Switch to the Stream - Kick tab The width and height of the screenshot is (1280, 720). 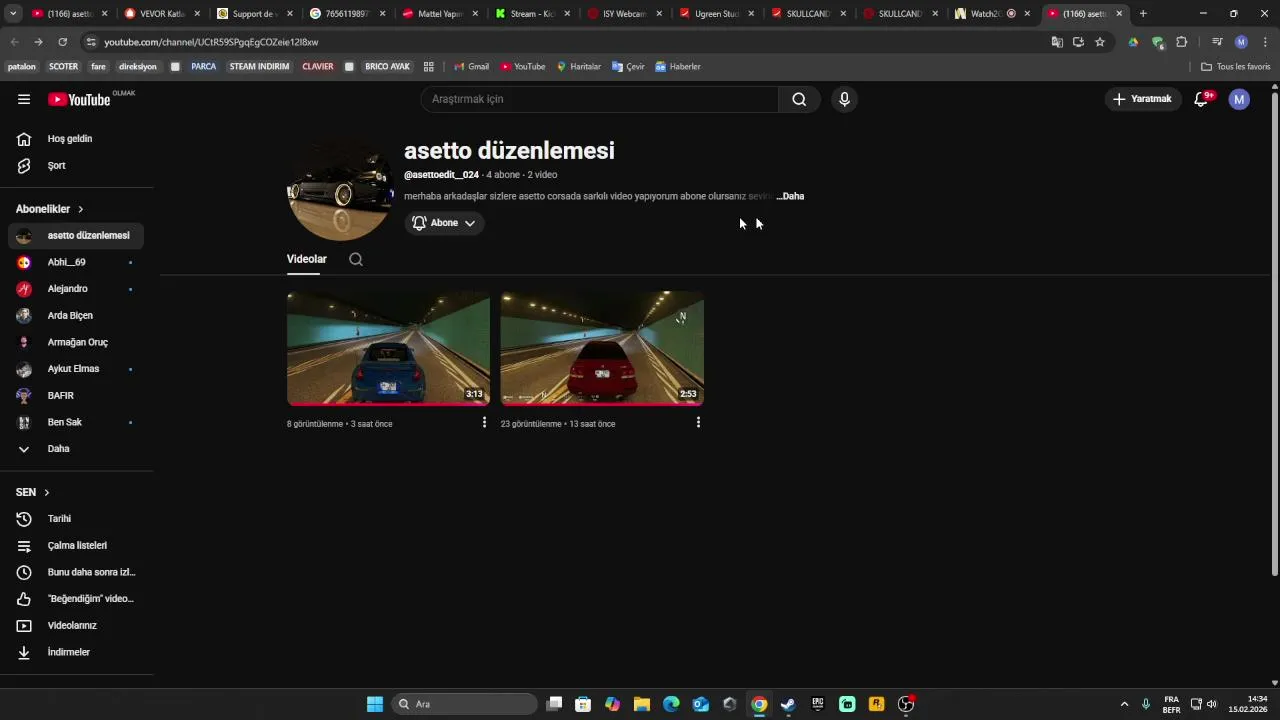pos(533,14)
